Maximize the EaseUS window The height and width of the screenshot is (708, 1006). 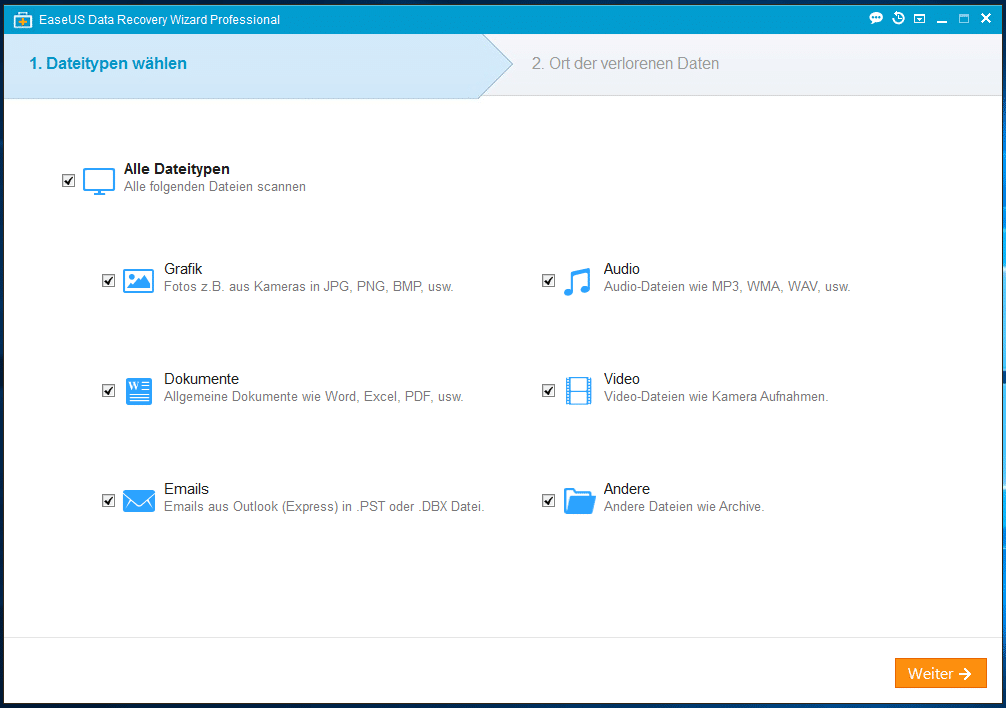click(x=964, y=19)
